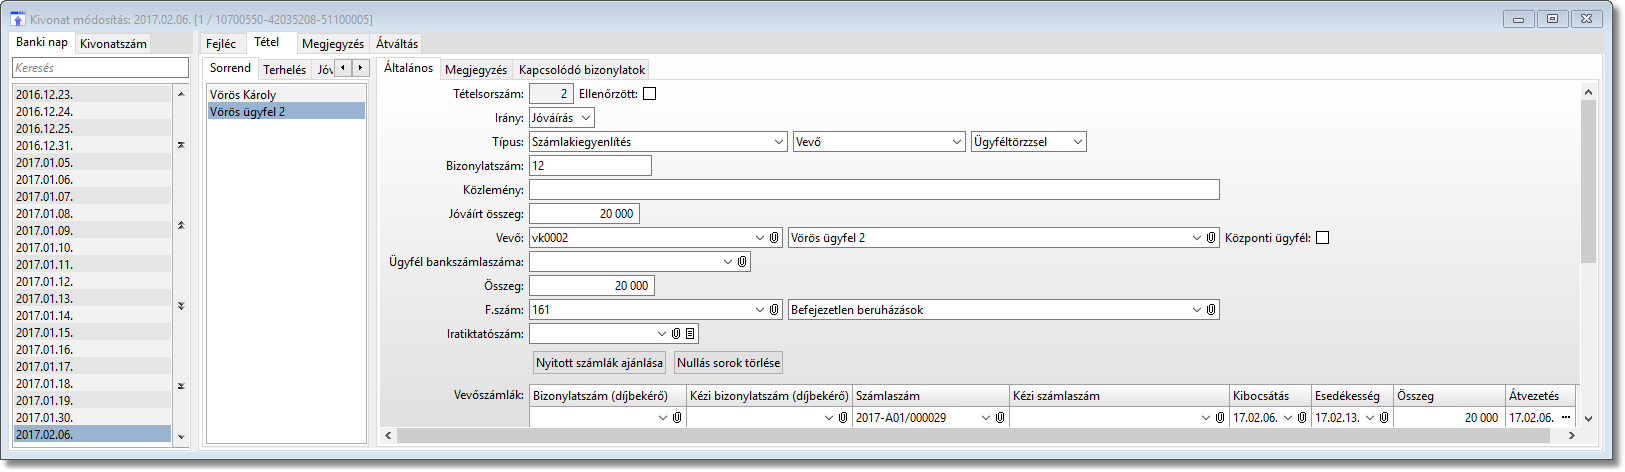Viewport: 1625px width, 472px height.
Task: Click the paperclip icon beside F.szám 161
Action: pos(774,310)
